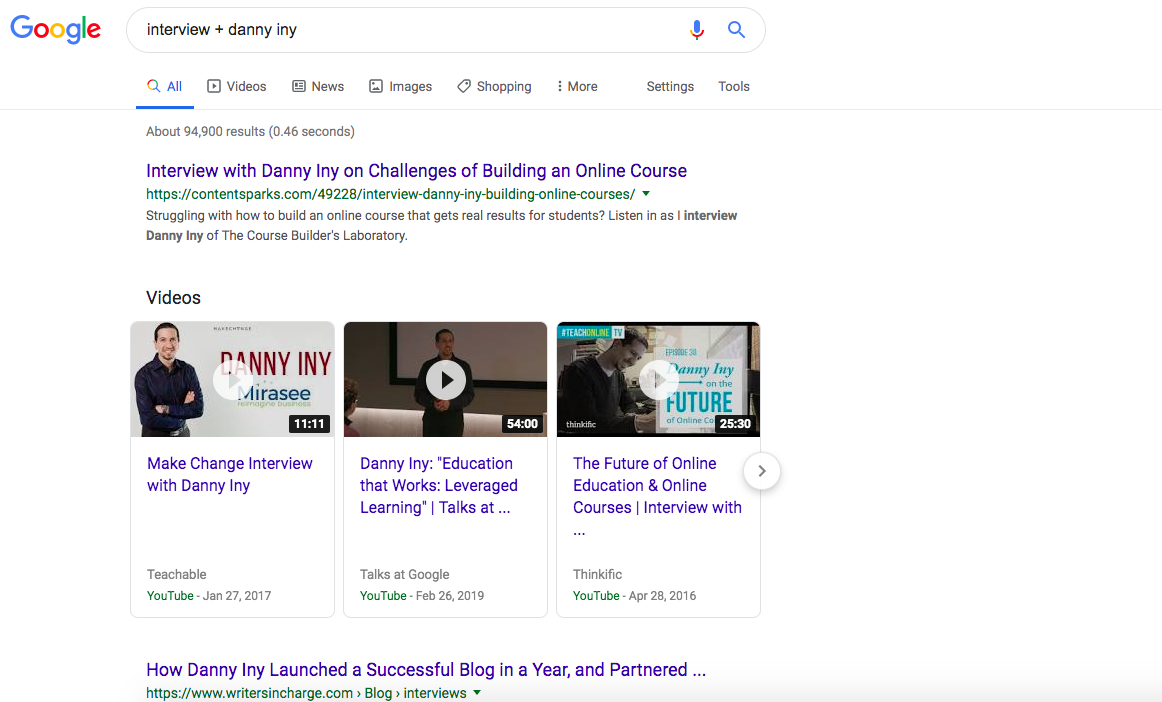Click the 25:30 duration badge
Screen dimensions: 1162x702
click(735, 424)
